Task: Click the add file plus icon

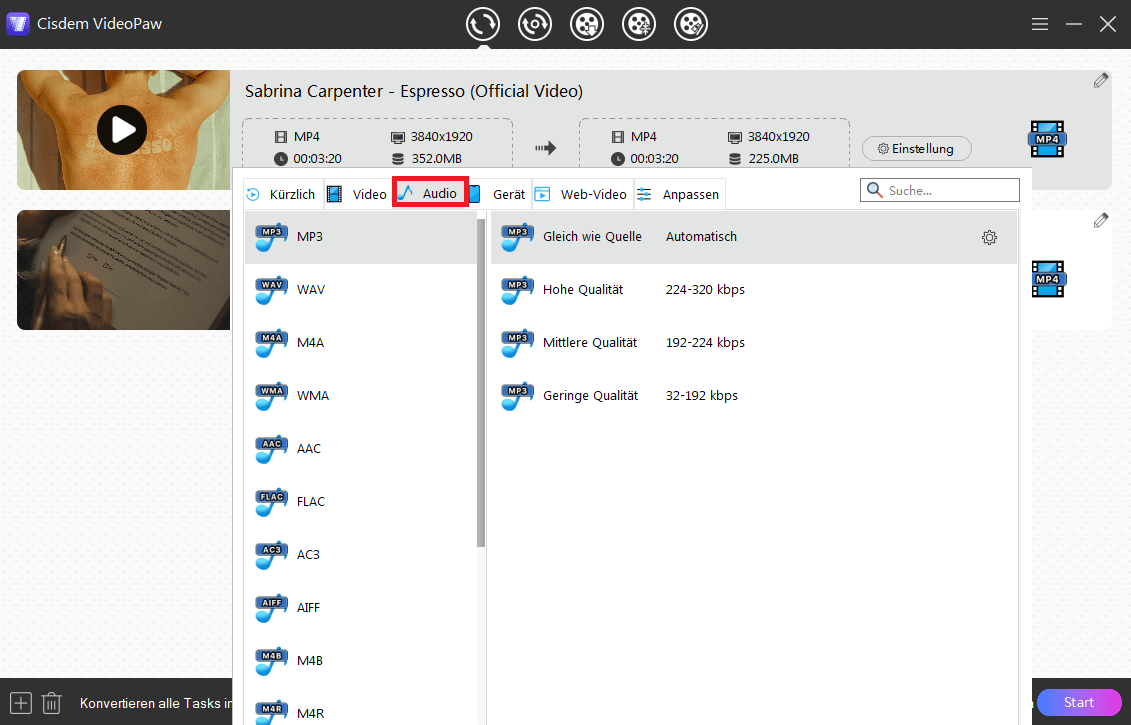Action: [21, 703]
